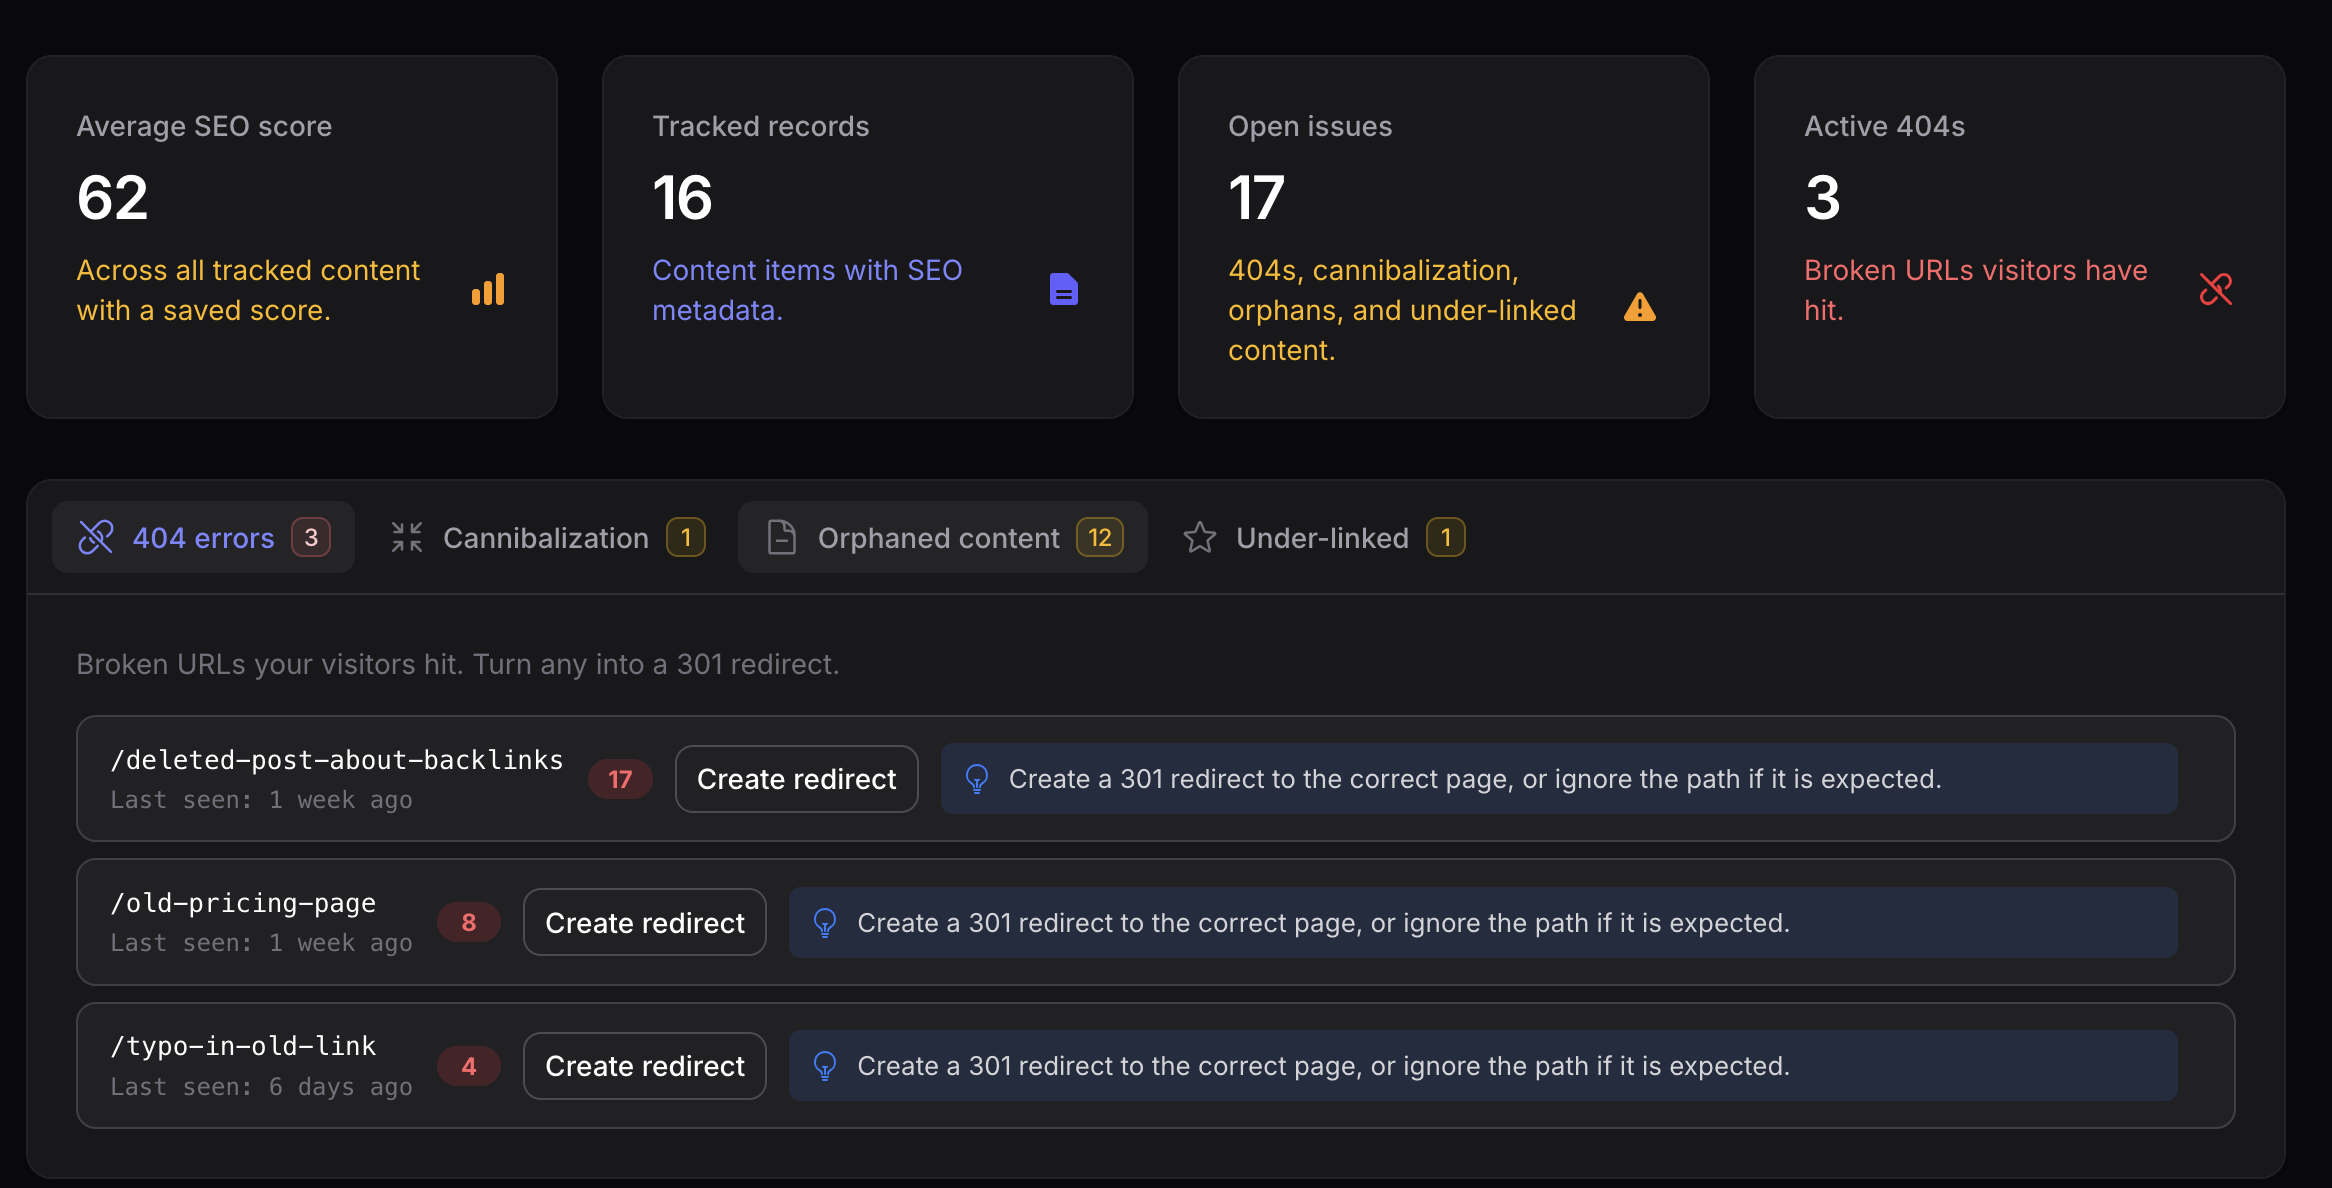Viewport: 2332px width, 1188px height.
Task: Create redirect for /old-pricing-page
Action: 645,923
